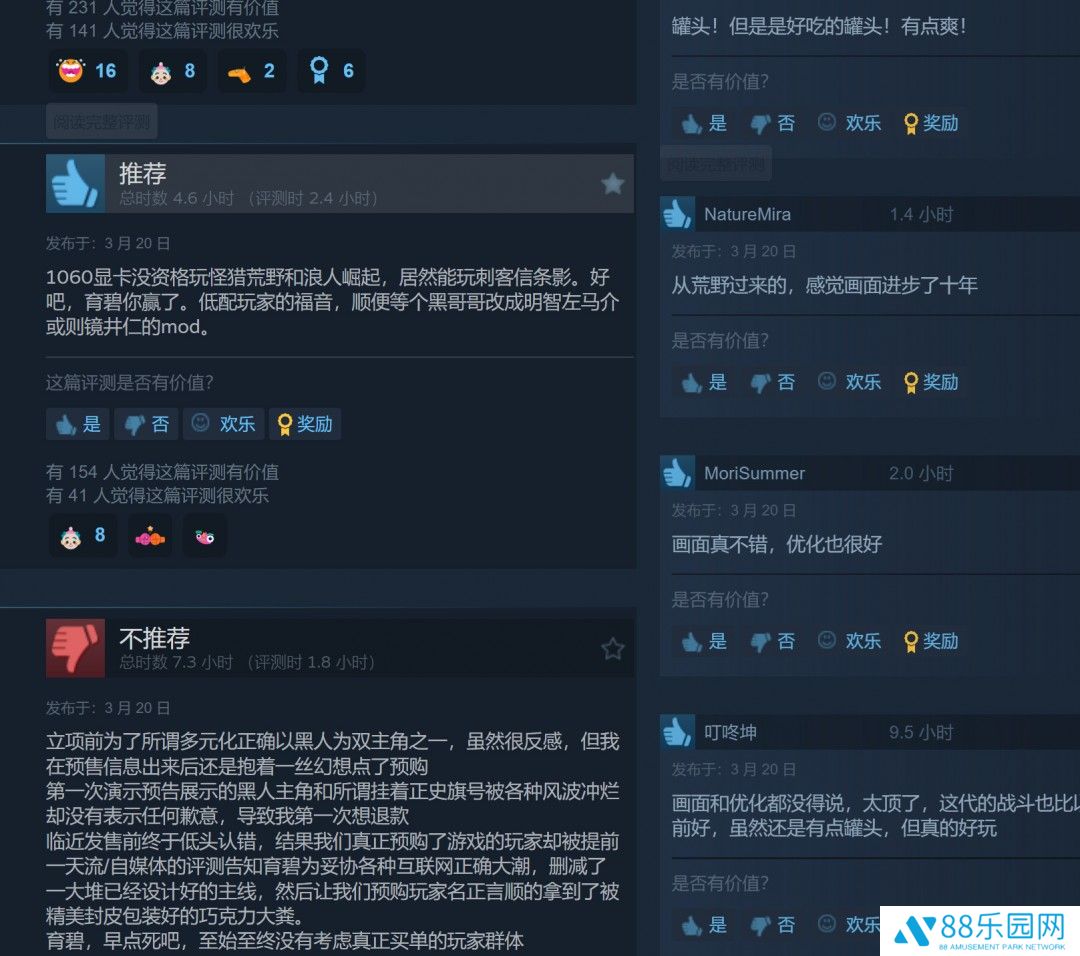Vote 是 on MoriSummer's review
The width and height of the screenshot is (1080, 956).
point(704,641)
